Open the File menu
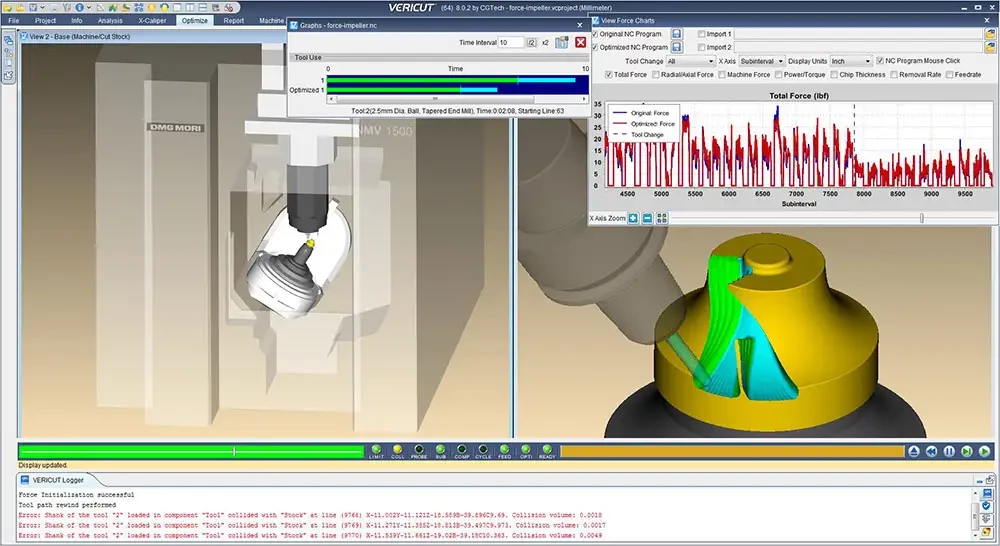Viewport: 1000px width, 546px height. tap(13, 20)
